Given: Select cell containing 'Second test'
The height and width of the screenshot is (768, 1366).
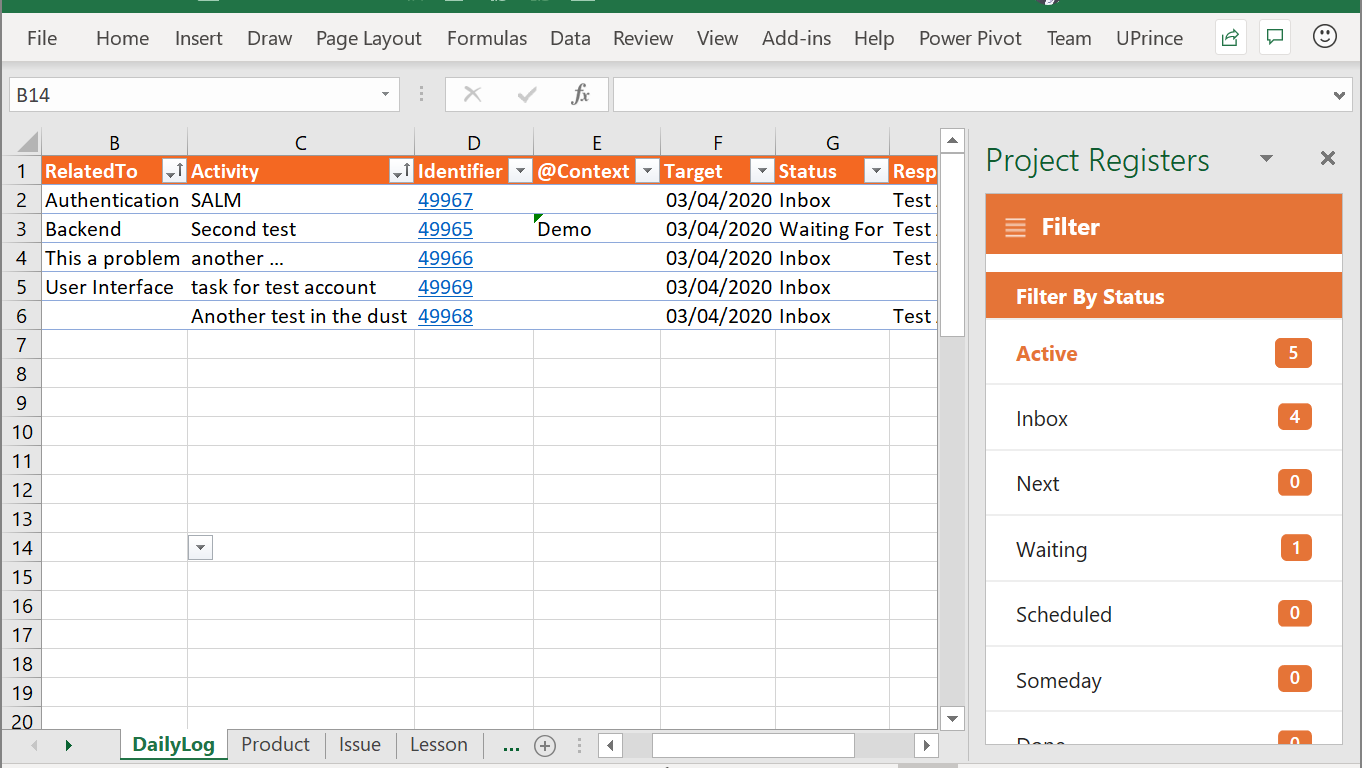Looking at the screenshot, I should pos(301,229).
